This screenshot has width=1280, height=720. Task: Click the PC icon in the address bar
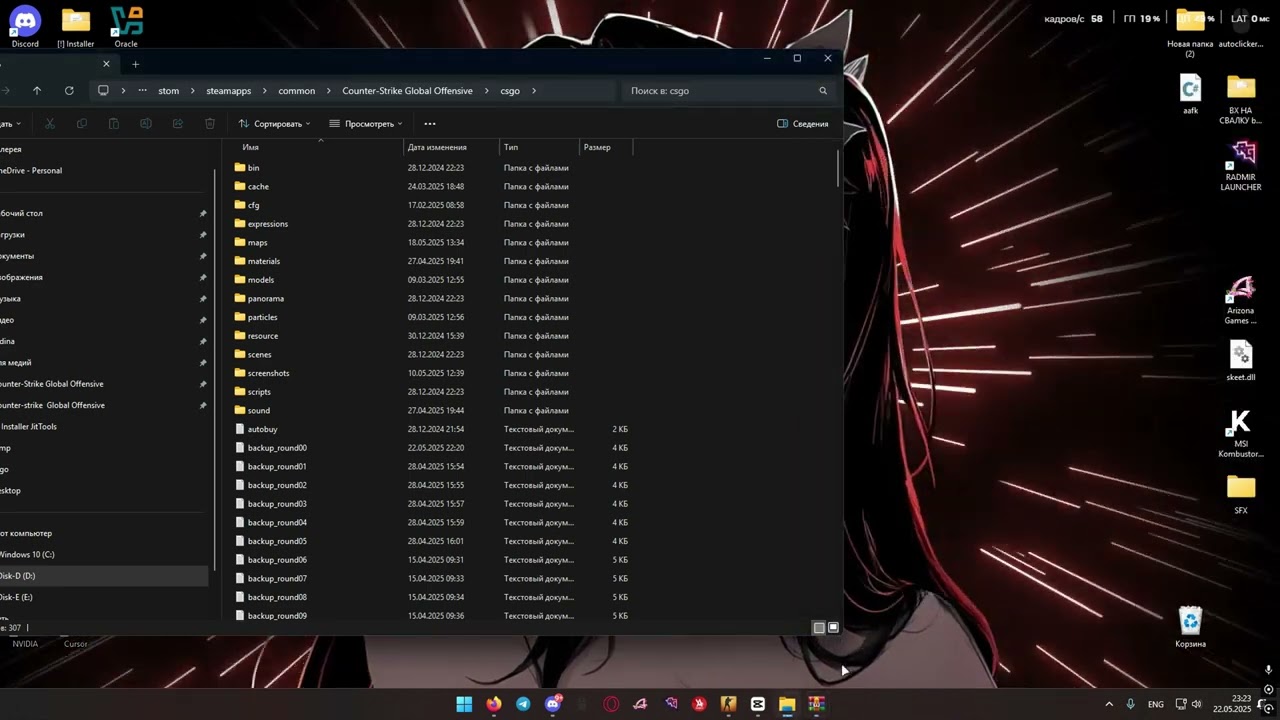click(x=103, y=91)
